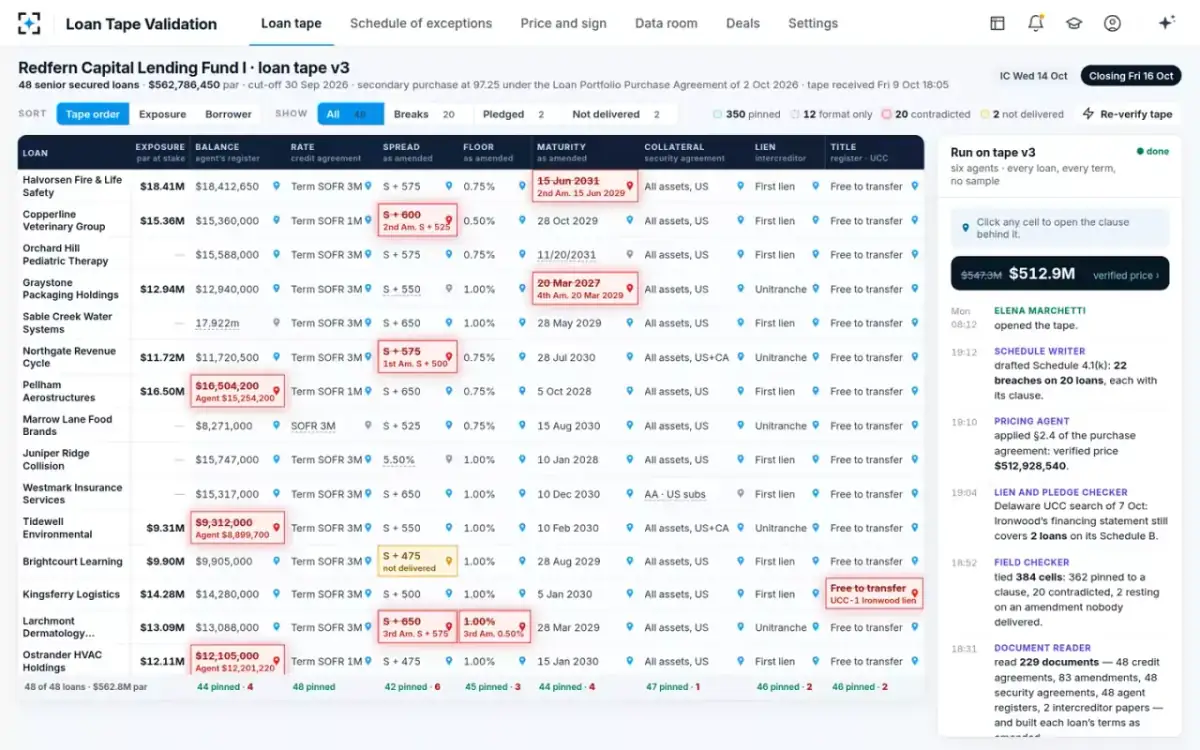Click the Closing Fri 16 Oct pill
1200x750 pixels.
pos(1131,76)
